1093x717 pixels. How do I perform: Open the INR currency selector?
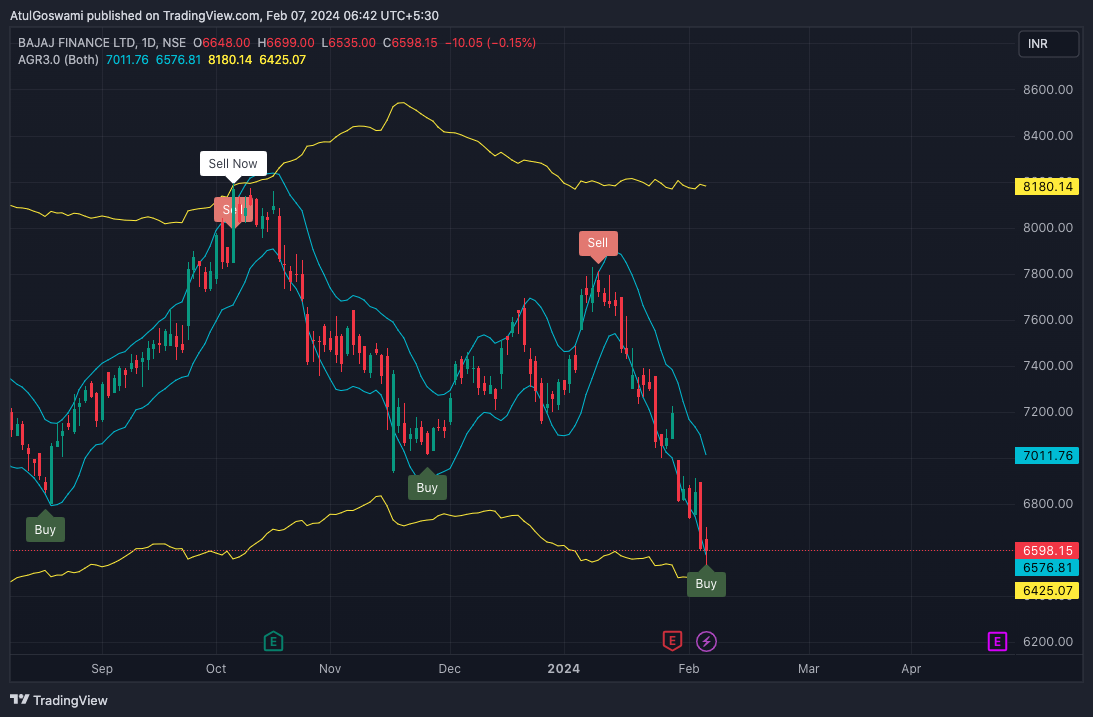click(1048, 44)
